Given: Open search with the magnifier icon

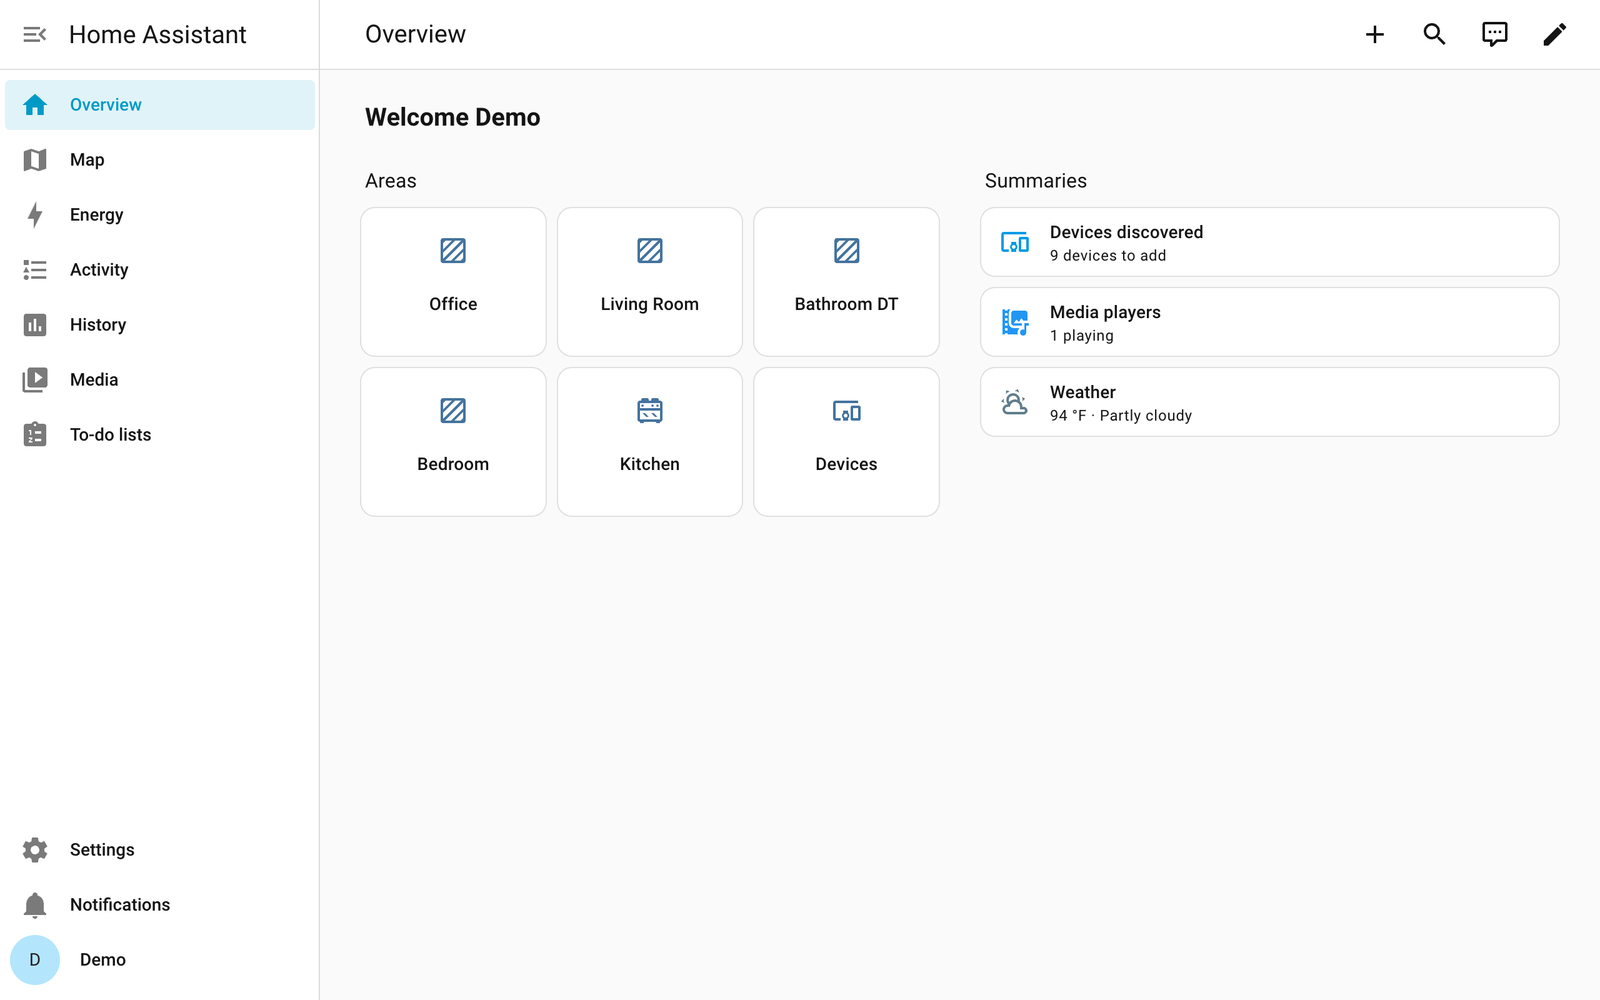Looking at the screenshot, I should point(1435,35).
